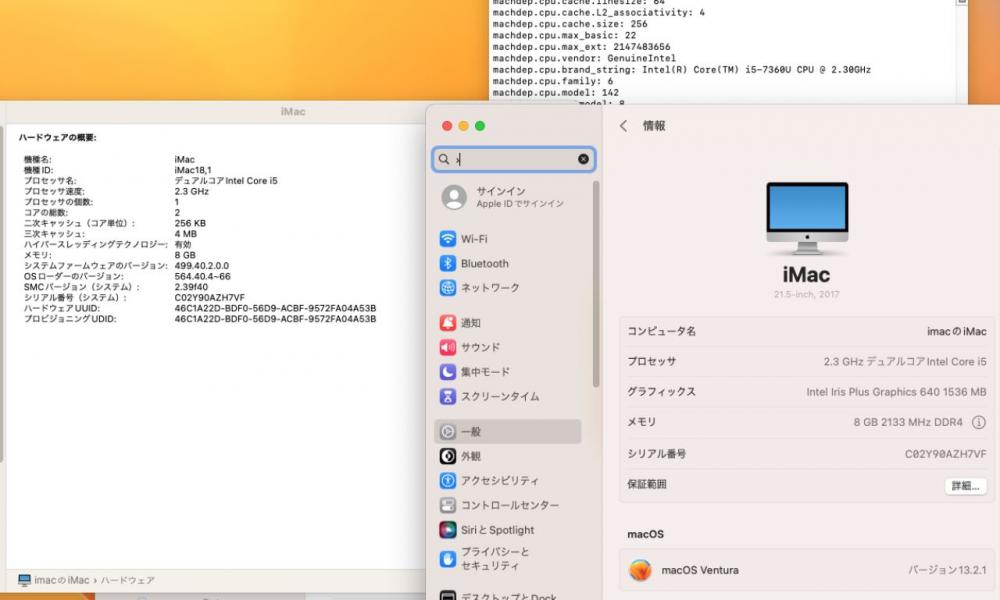Viewport: 1000px width, 600px height.
Task: Click the machdep.cpu.vendor: GenuineIntel line
Action: (584, 58)
